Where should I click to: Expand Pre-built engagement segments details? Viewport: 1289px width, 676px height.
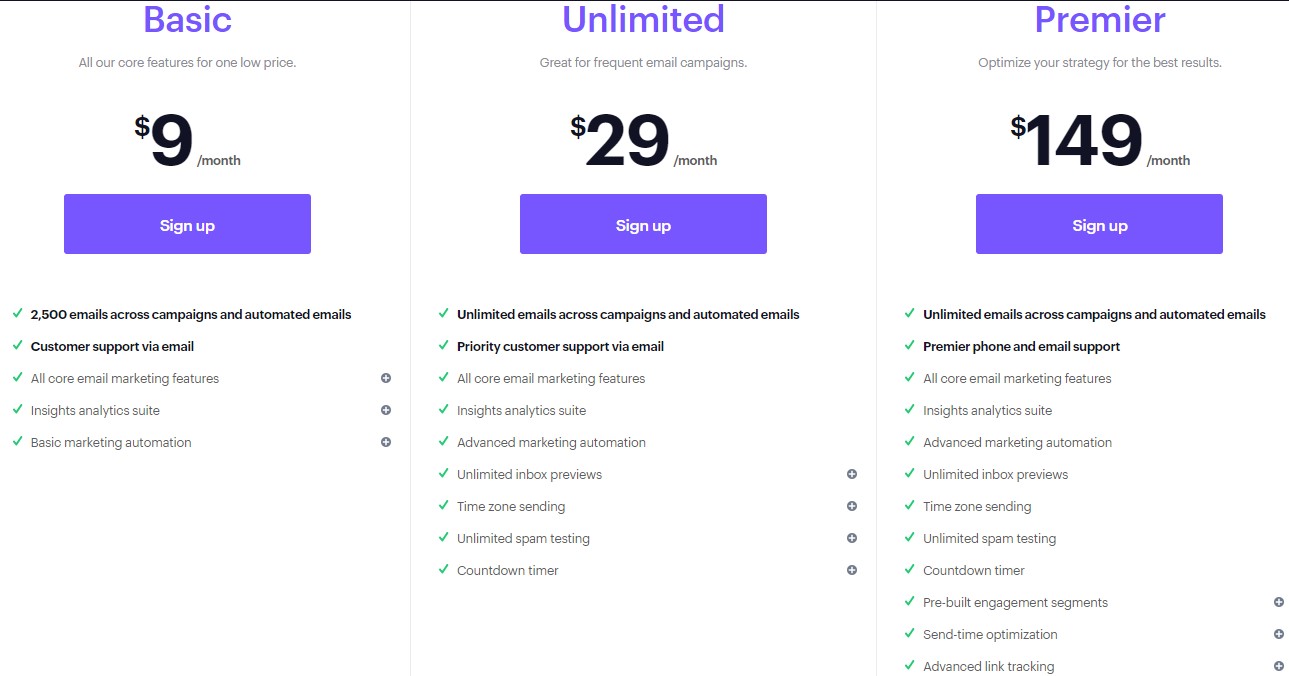click(1279, 602)
